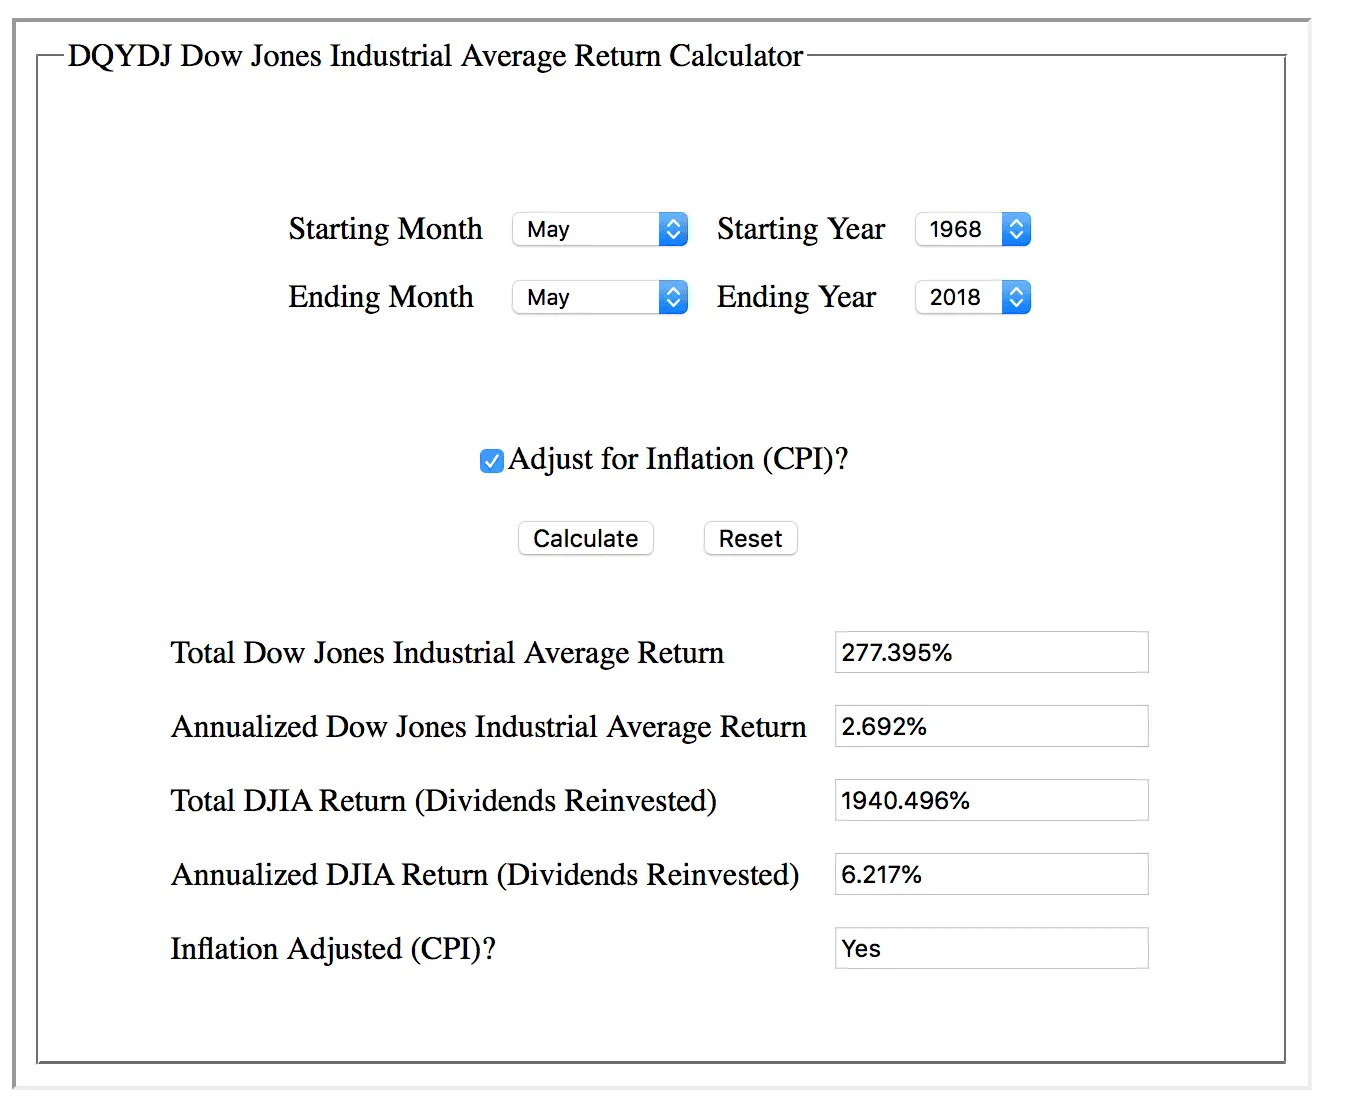
Task: Click the DQYDJ calculator title legend
Action: click(x=435, y=56)
